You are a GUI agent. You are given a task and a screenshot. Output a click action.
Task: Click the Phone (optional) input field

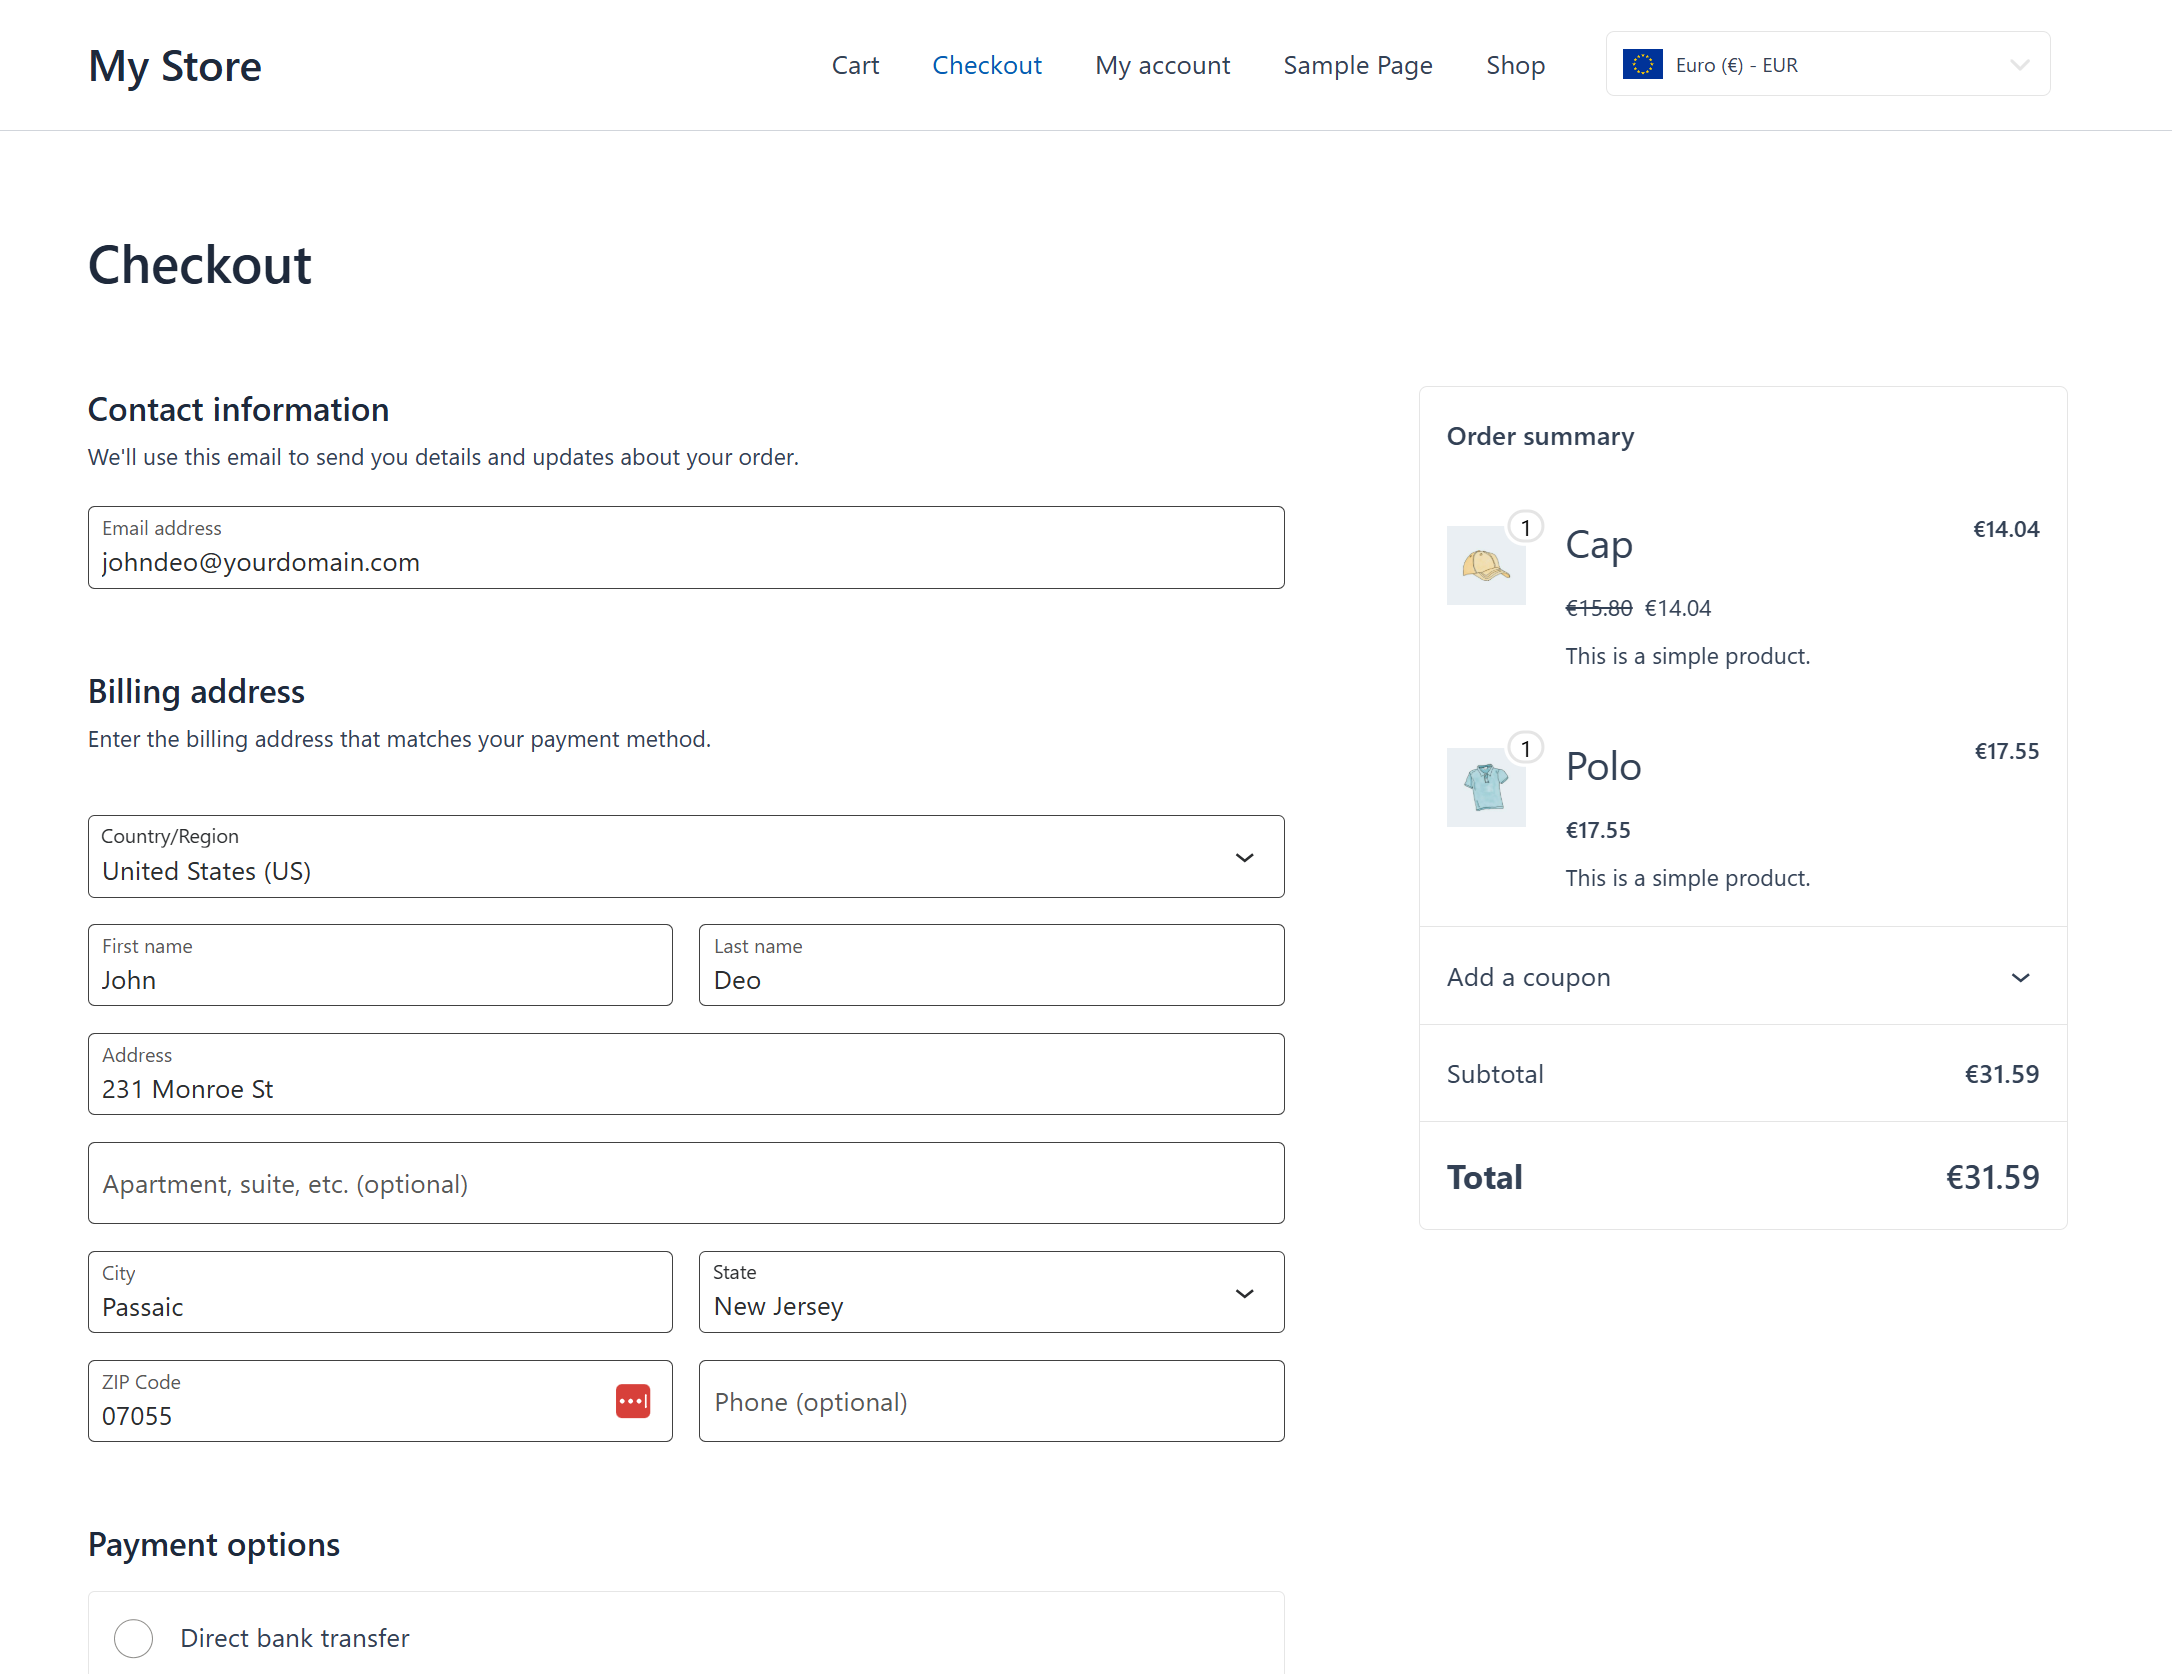[x=990, y=1402]
